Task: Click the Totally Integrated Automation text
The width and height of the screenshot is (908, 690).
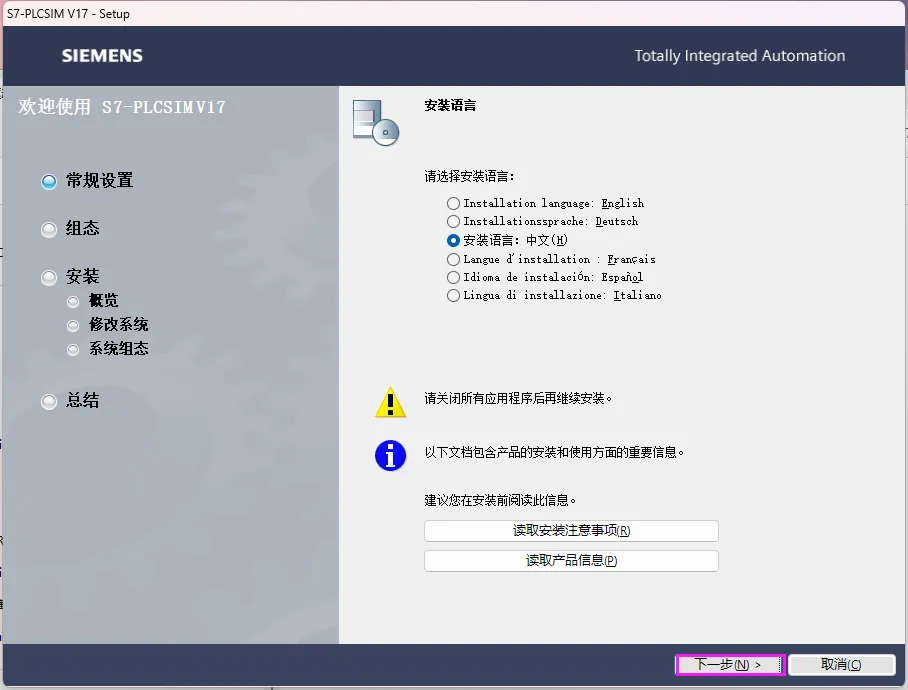Action: [x=739, y=56]
